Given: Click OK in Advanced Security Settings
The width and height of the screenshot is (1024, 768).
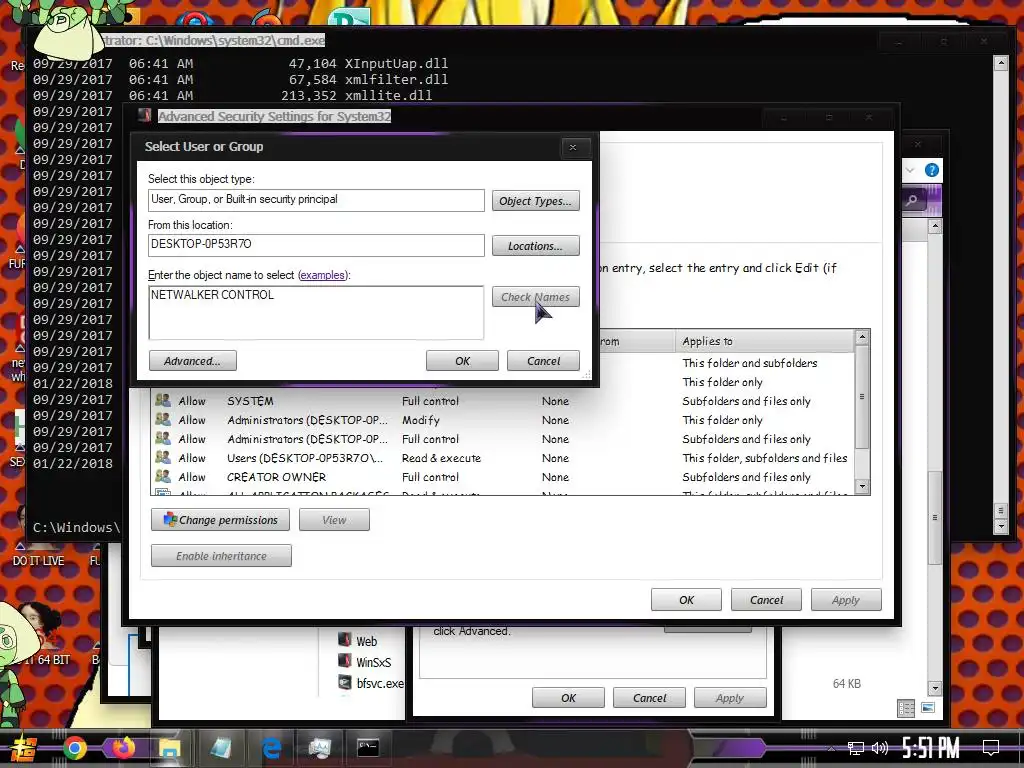Looking at the screenshot, I should click(686, 600).
